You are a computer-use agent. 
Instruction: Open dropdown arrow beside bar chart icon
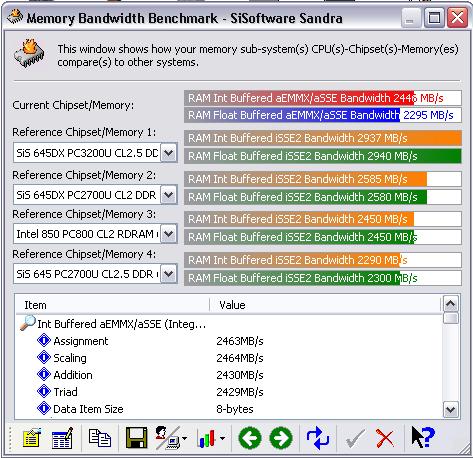pyautogui.click(x=223, y=438)
